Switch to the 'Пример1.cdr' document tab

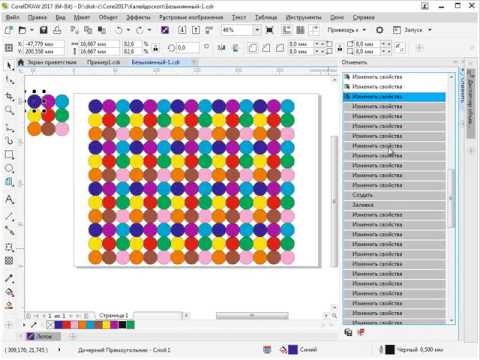point(103,62)
